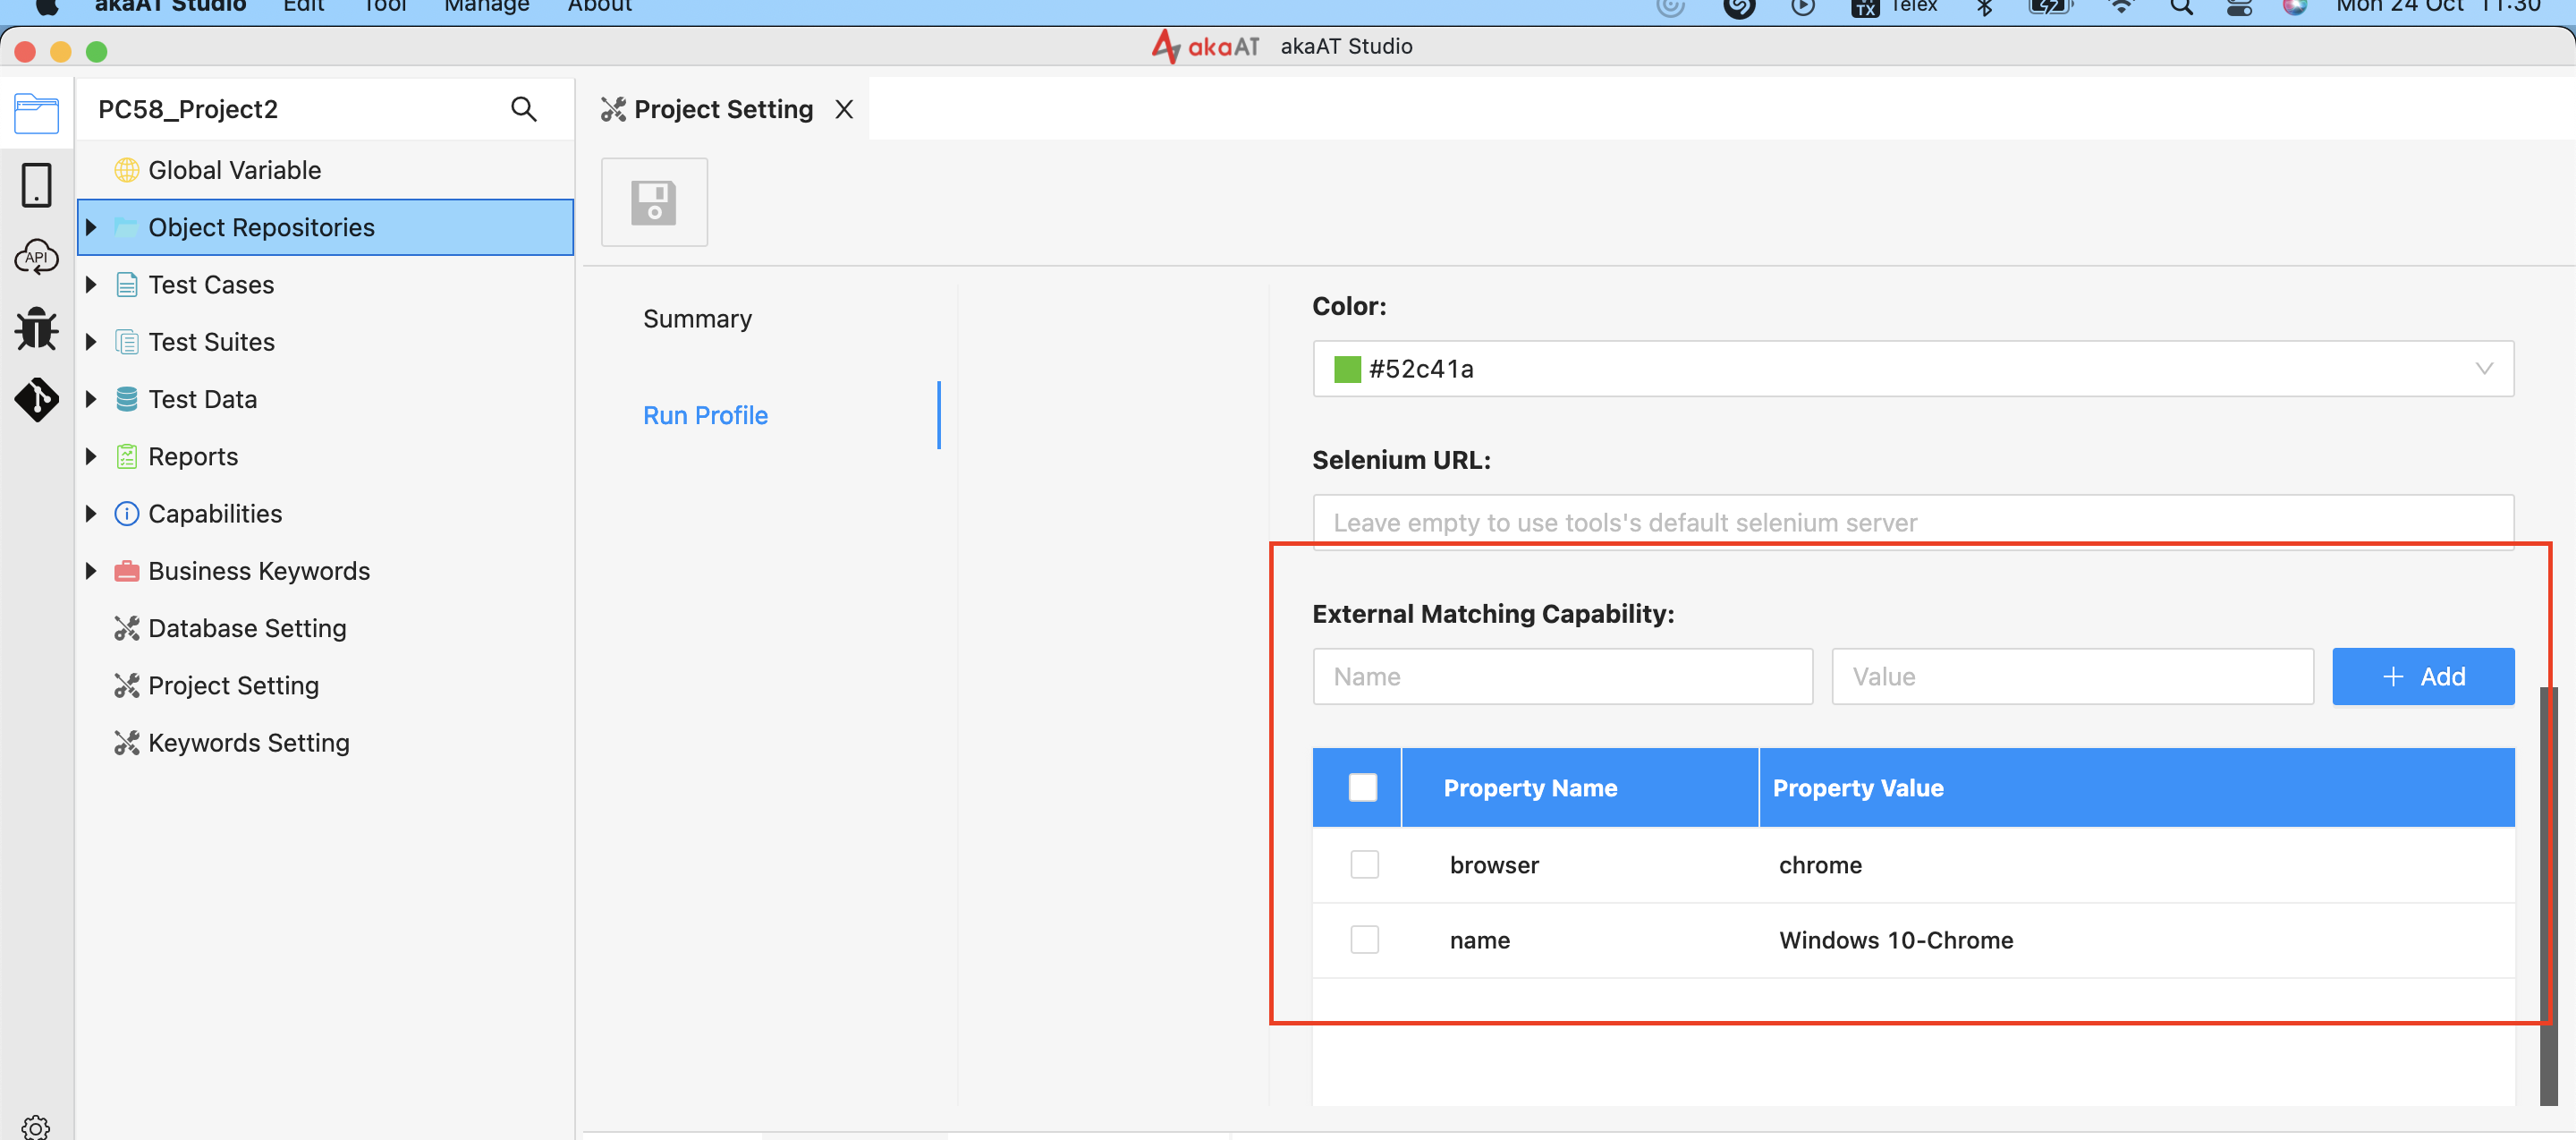Click the green #52c41a color swatch
2576x1140 pixels.
(1347, 369)
